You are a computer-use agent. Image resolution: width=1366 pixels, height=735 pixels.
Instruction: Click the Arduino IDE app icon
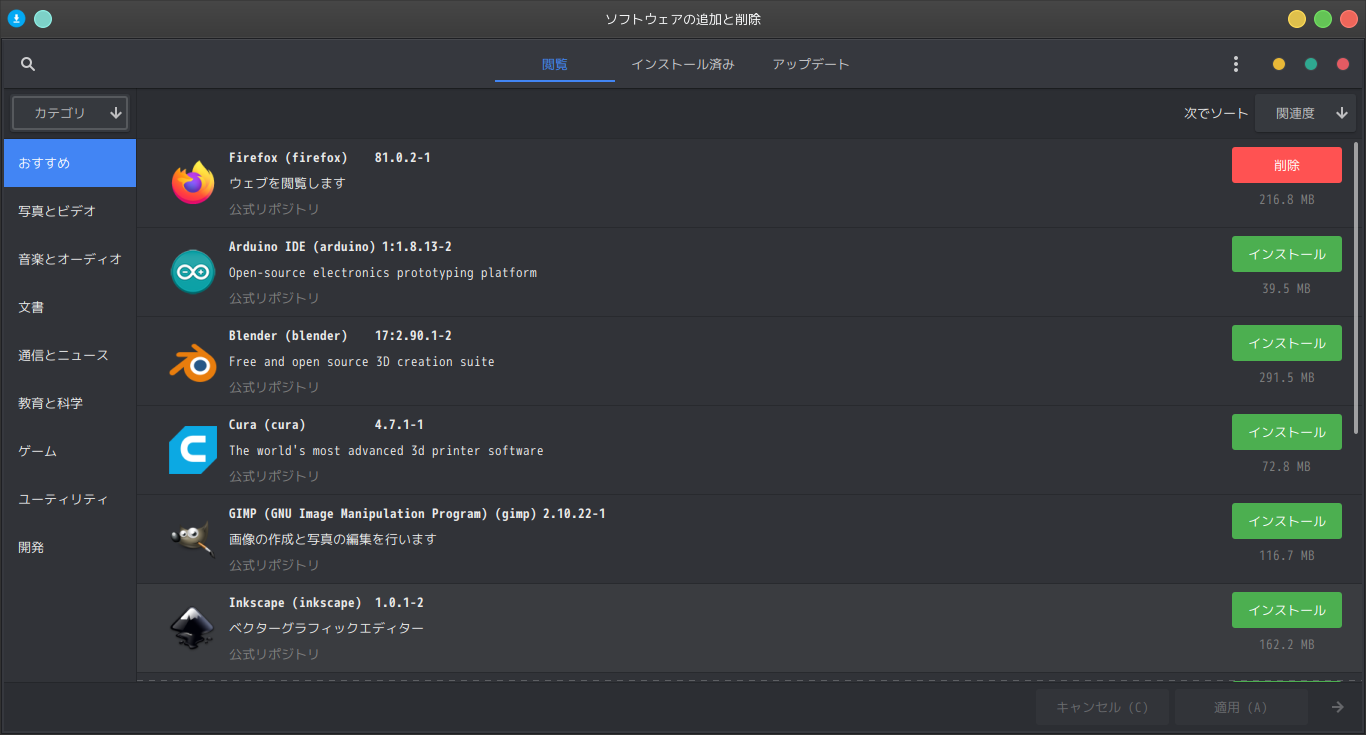point(193,272)
